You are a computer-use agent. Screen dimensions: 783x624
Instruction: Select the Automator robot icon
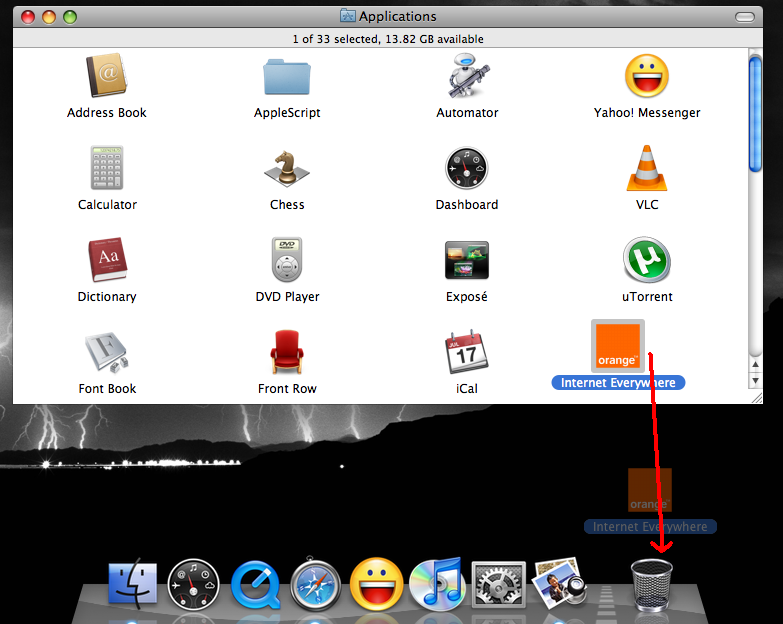467,75
